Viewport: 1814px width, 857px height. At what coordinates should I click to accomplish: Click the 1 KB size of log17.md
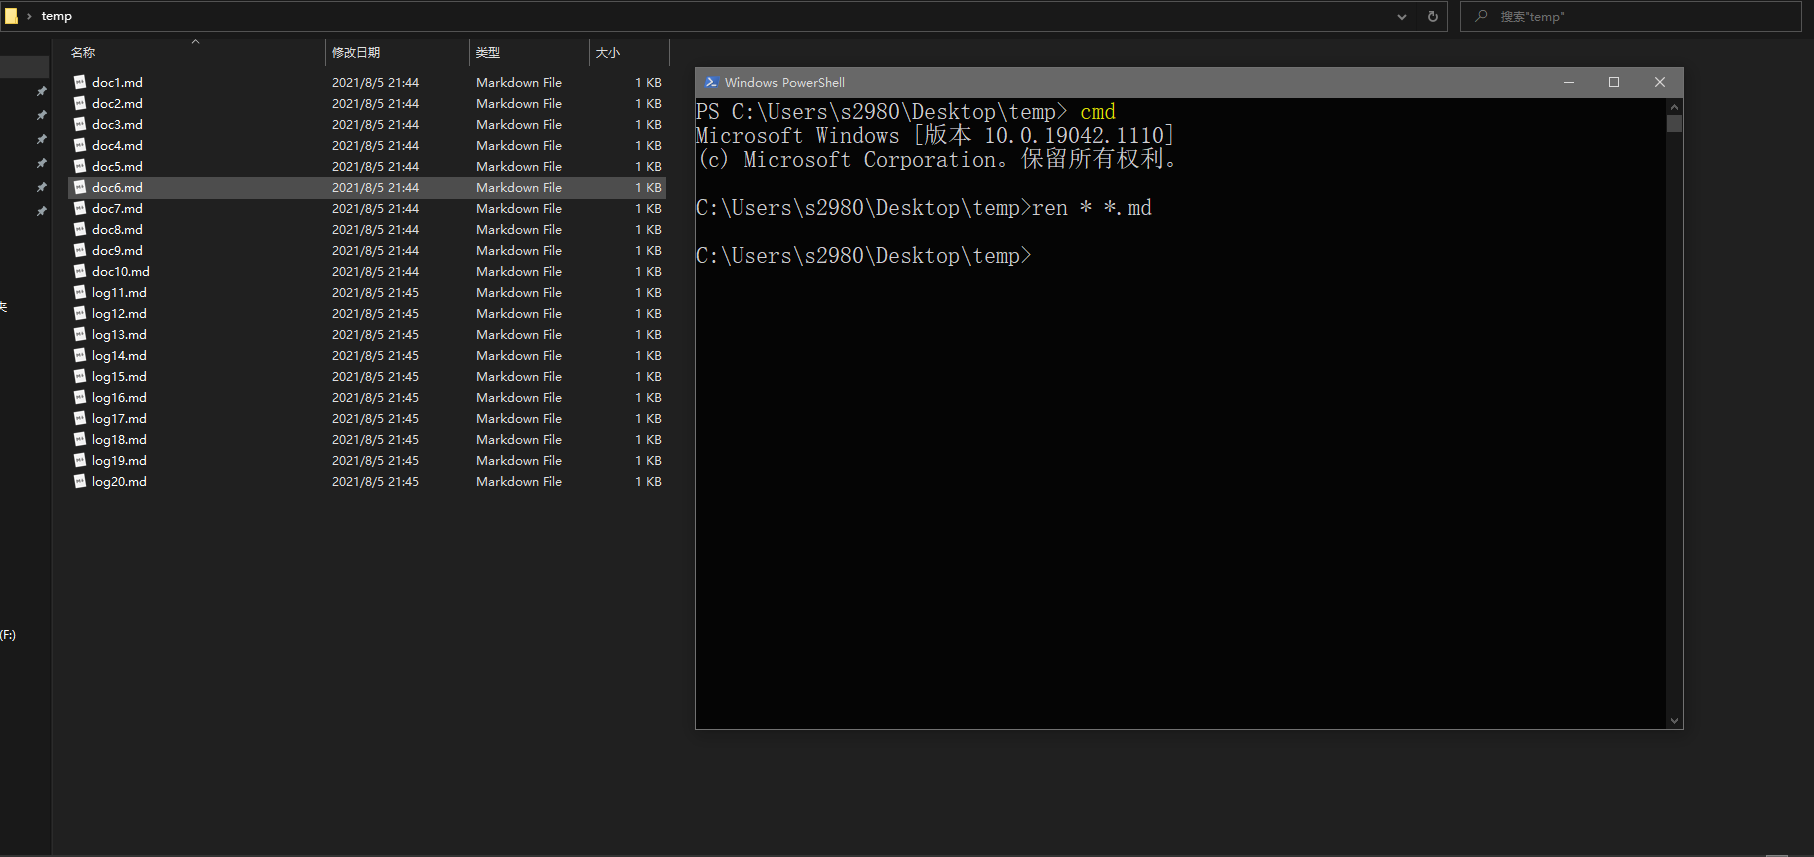tap(648, 418)
